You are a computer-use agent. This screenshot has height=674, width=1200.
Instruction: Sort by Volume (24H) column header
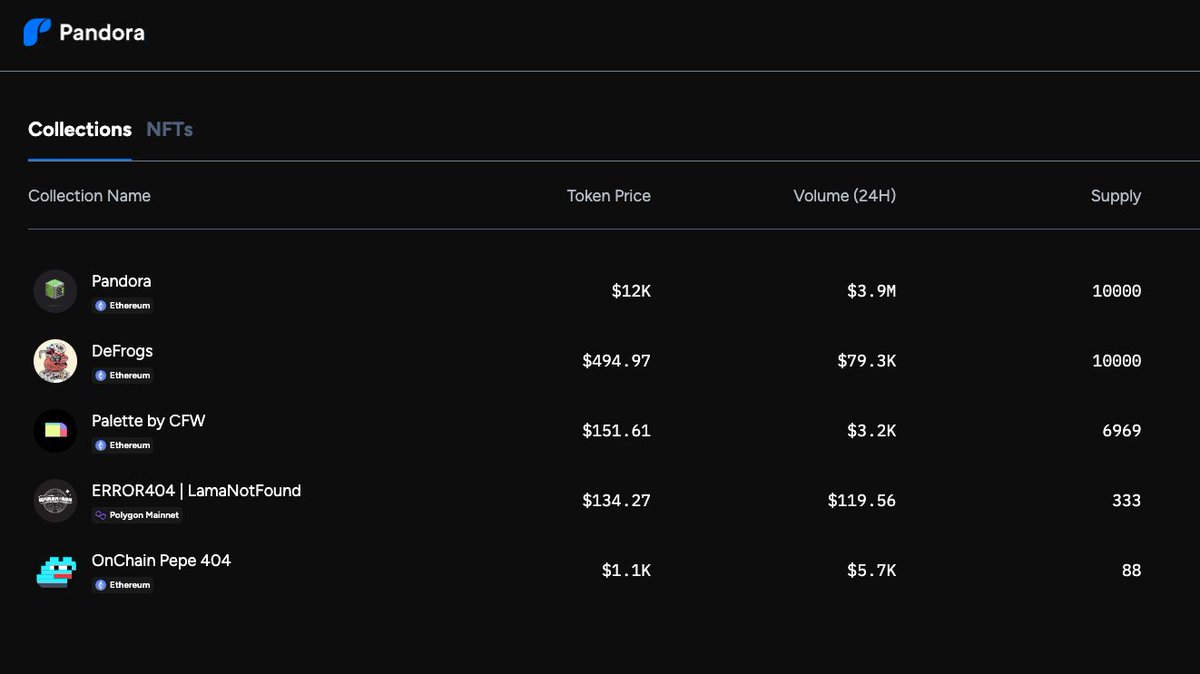pos(845,196)
